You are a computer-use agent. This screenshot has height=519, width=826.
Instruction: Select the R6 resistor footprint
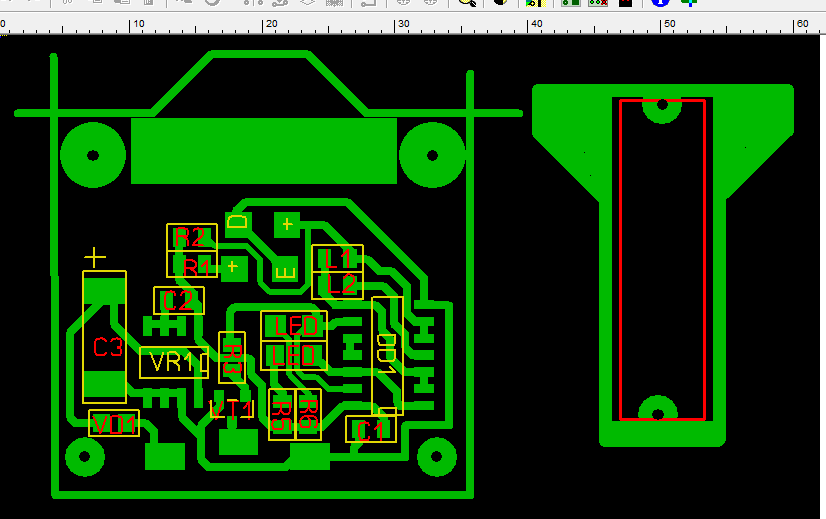pyautogui.click(x=308, y=414)
